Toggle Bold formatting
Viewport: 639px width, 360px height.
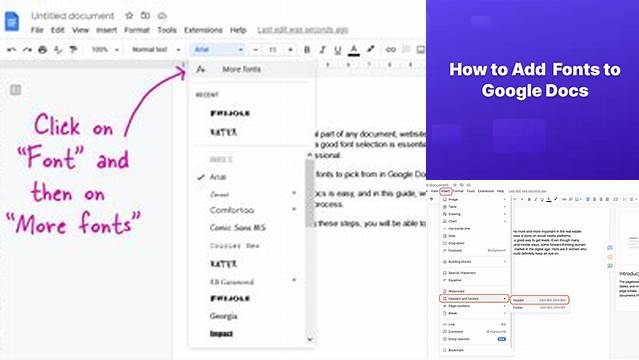[x=307, y=50]
